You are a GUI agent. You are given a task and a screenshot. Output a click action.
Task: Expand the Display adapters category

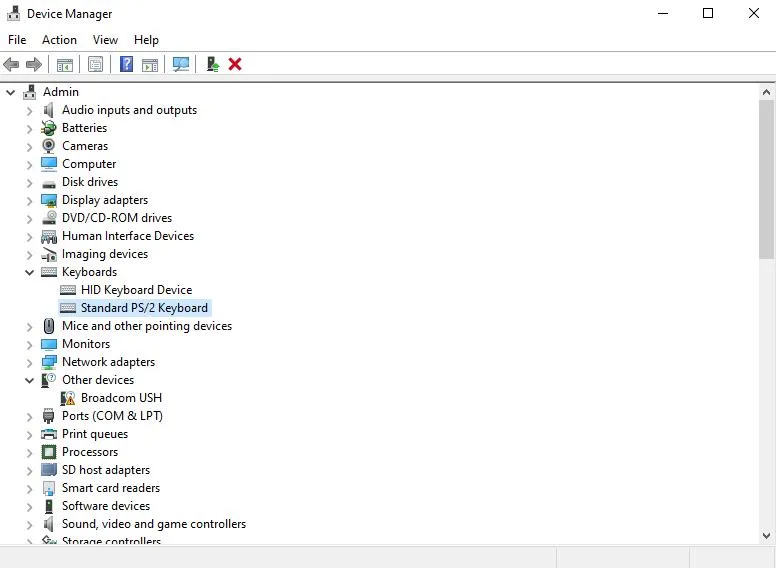click(x=29, y=200)
